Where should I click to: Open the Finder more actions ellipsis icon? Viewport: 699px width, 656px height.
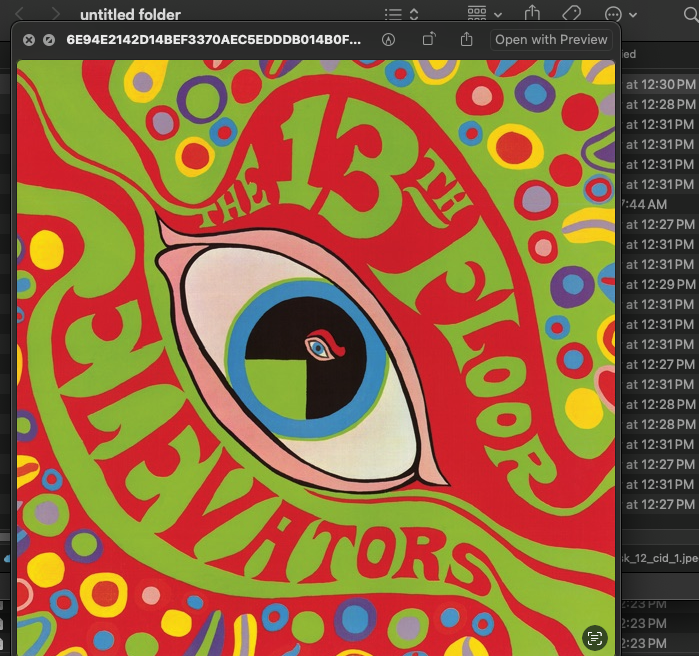click(x=613, y=14)
